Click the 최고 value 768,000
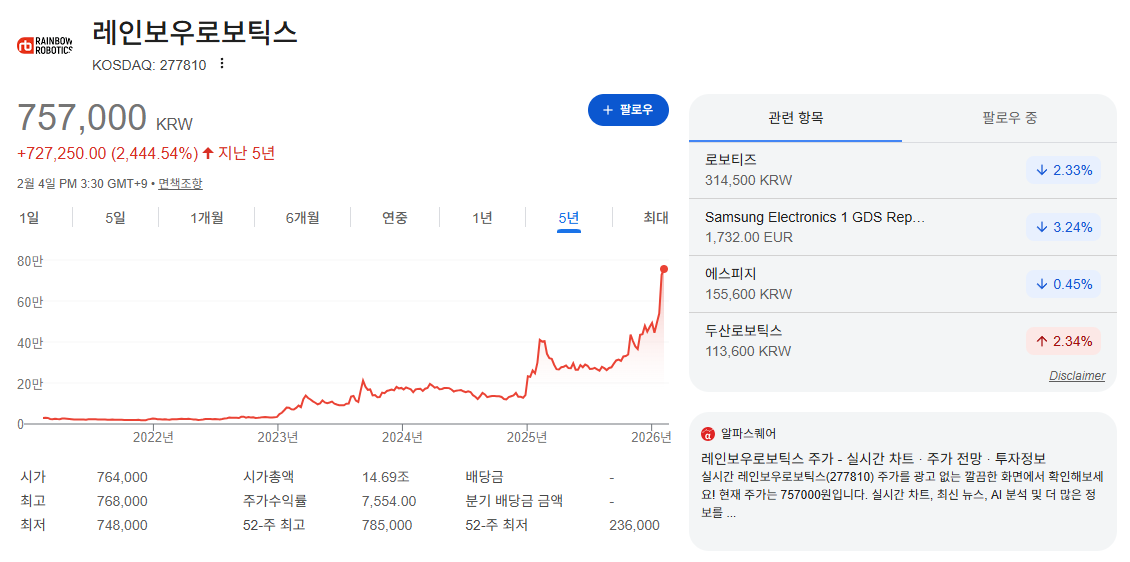The width and height of the screenshot is (1130, 562). click(x=122, y=501)
